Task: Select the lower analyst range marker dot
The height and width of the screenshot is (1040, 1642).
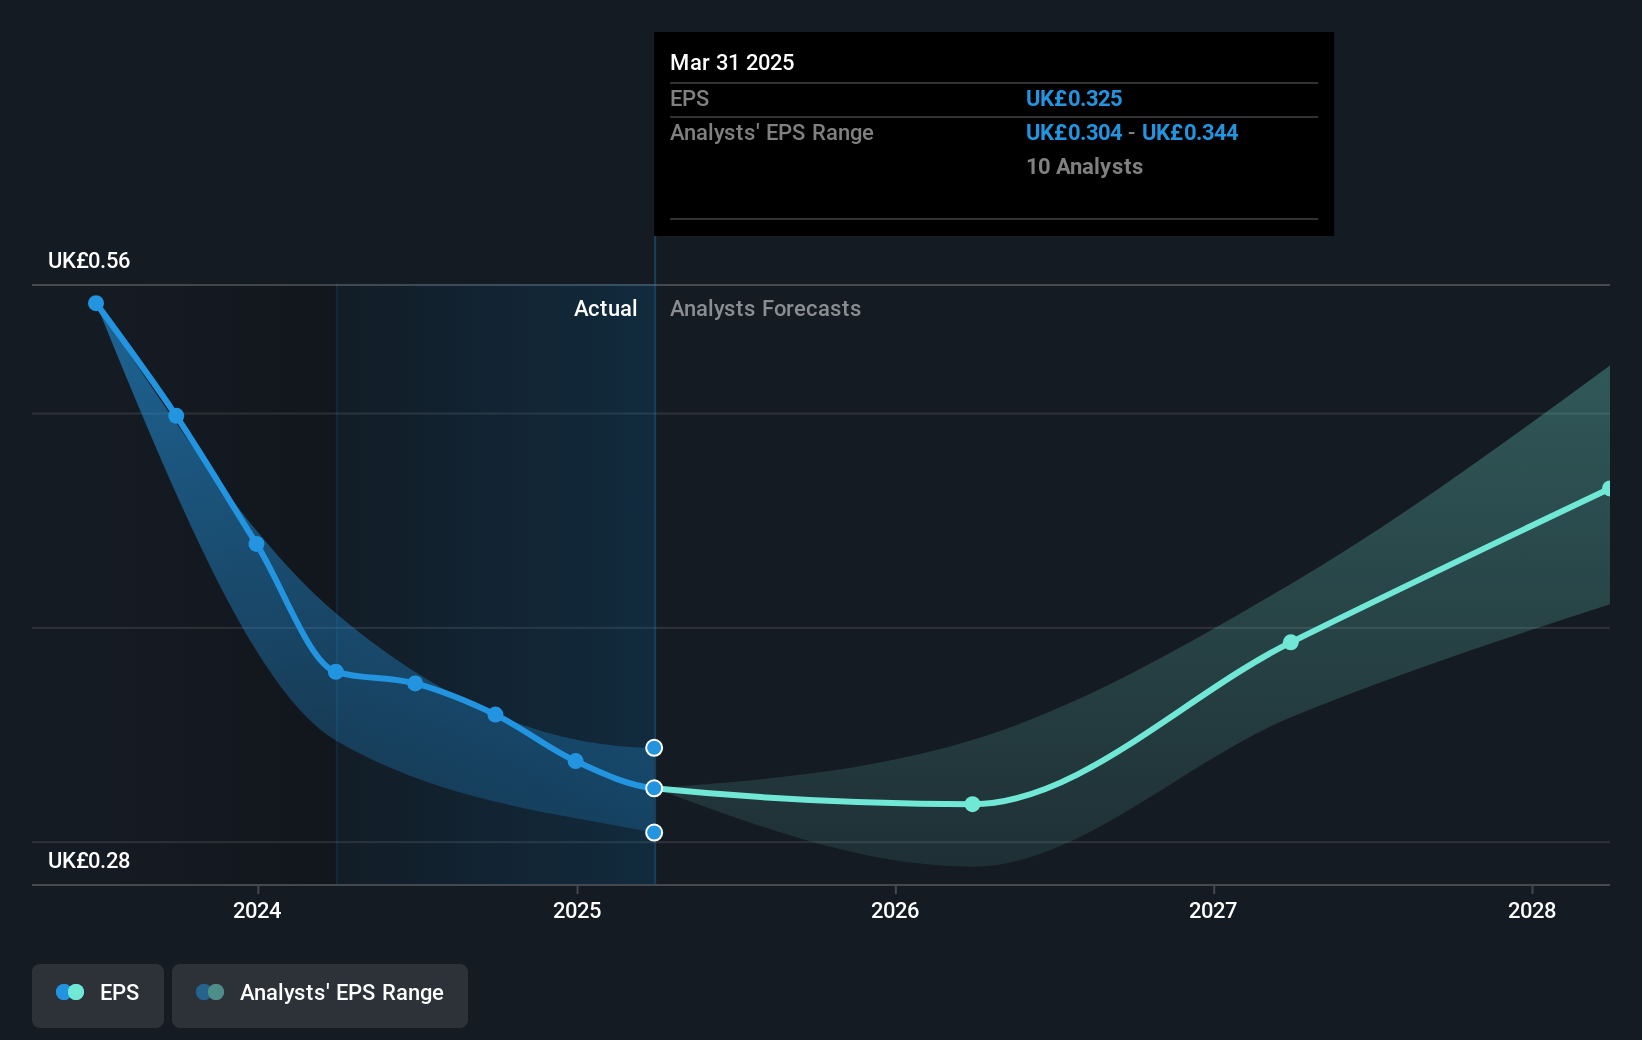Action: coord(654,832)
